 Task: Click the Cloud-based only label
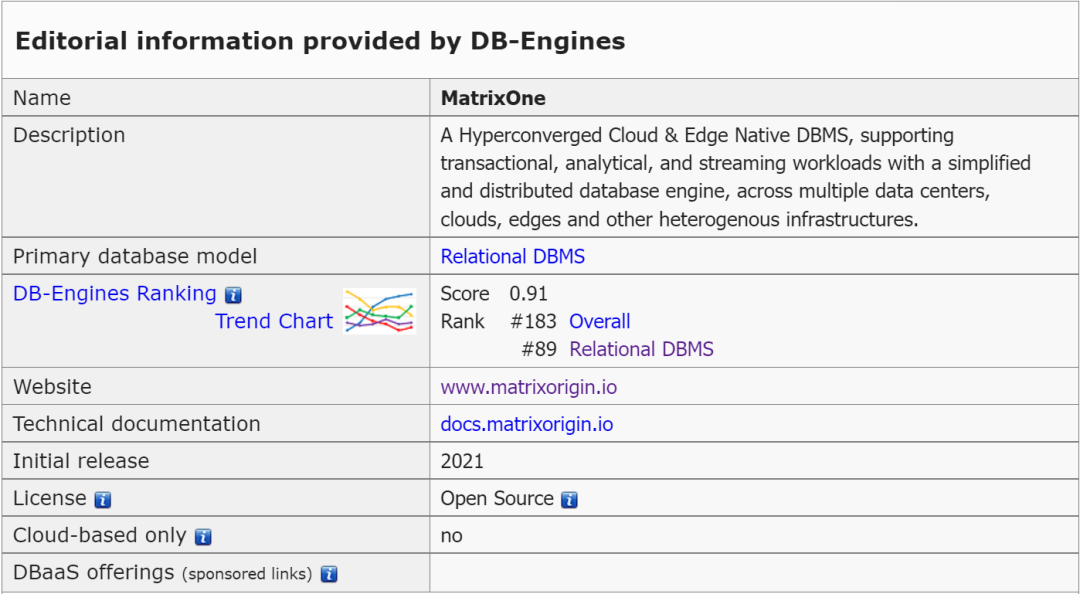pos(99,536)
